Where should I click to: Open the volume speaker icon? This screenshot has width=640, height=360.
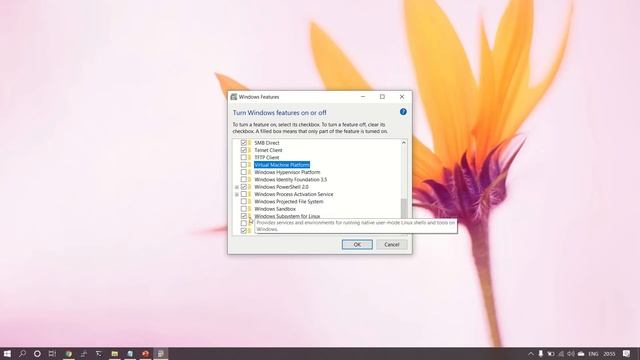click(x=571, y=354)
